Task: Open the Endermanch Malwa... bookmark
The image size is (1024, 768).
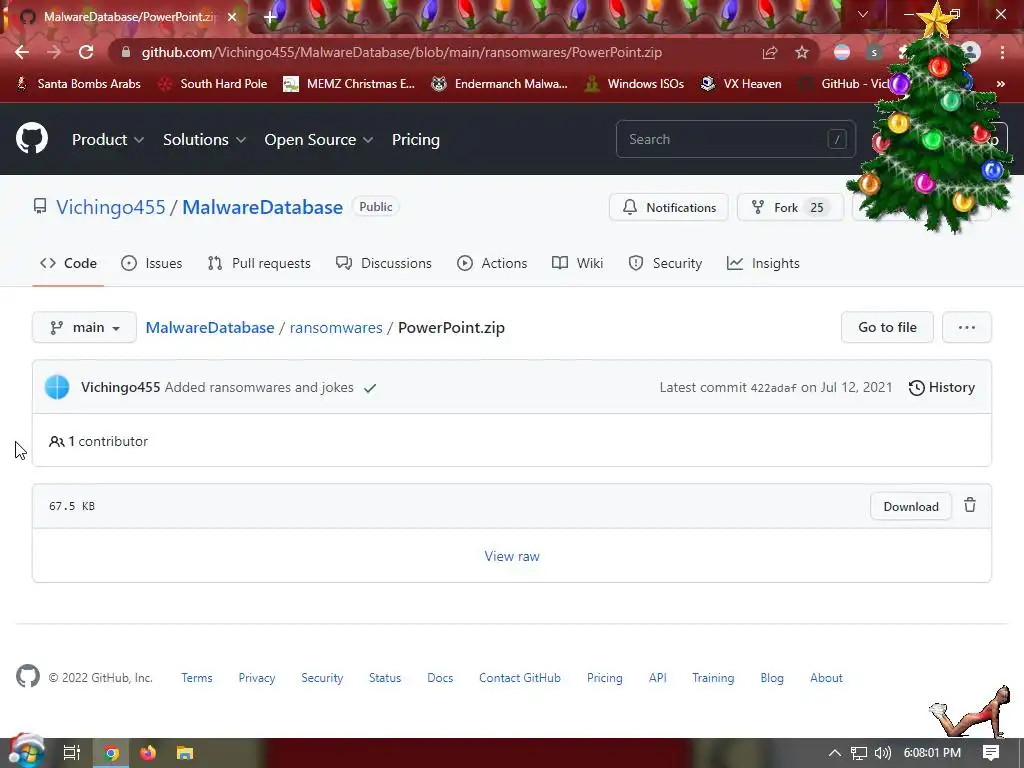Action: (500, 84)
